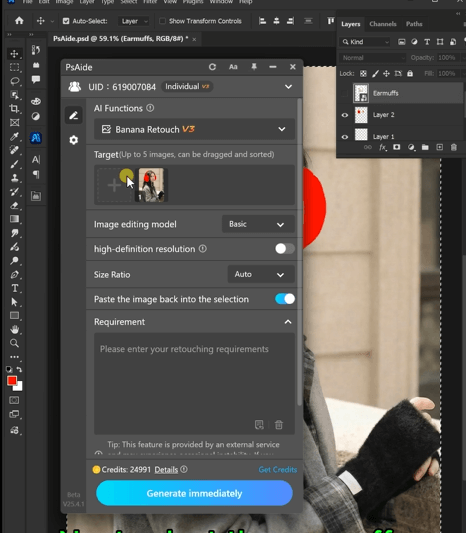Enable Show Transform Controls checkbox
Viewport: 466px width, 533px height.
point(162,21)
